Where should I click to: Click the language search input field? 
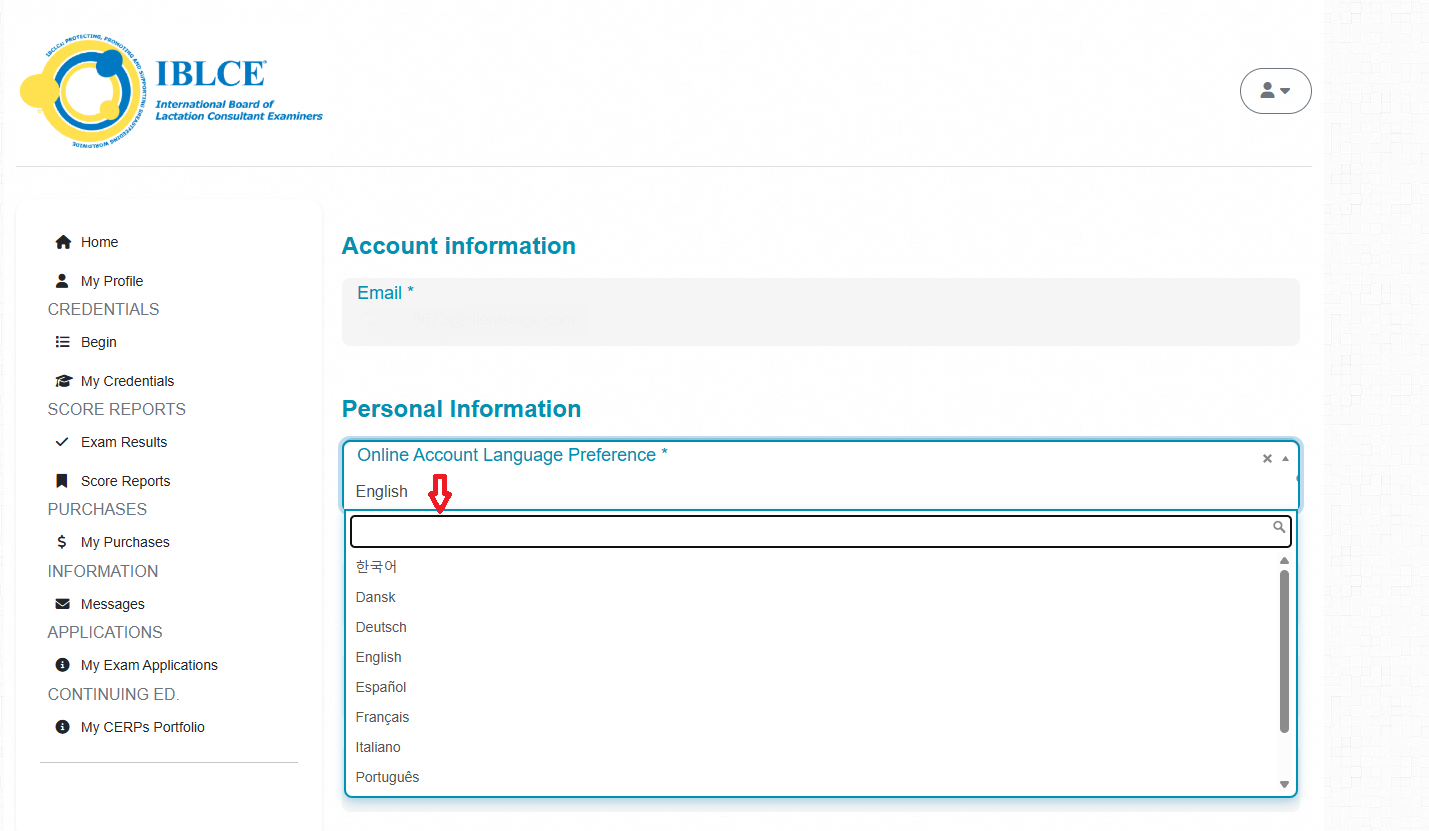tap(810, 531)
